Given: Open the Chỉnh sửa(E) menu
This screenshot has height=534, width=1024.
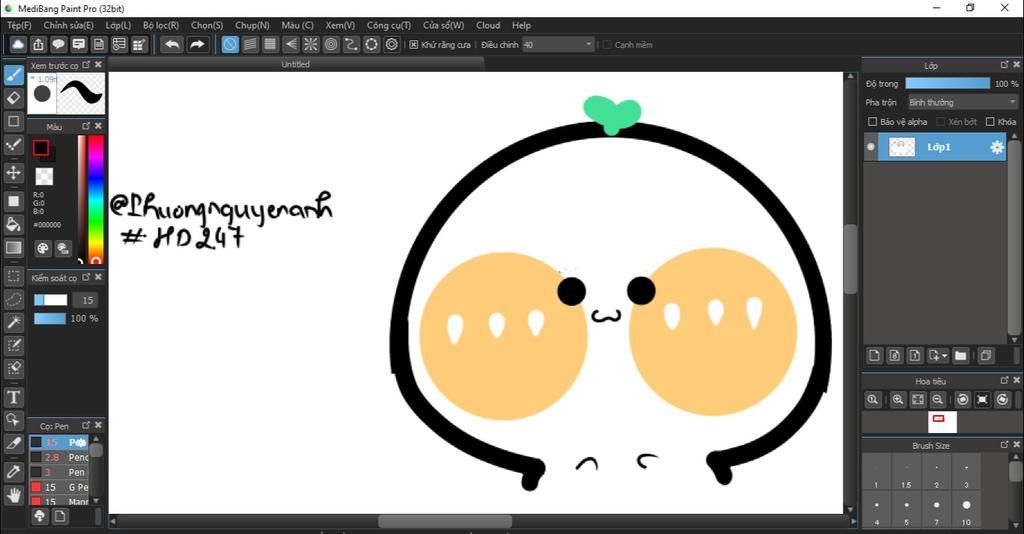Looking at the screenshot, I should click(x=69, y=25).
